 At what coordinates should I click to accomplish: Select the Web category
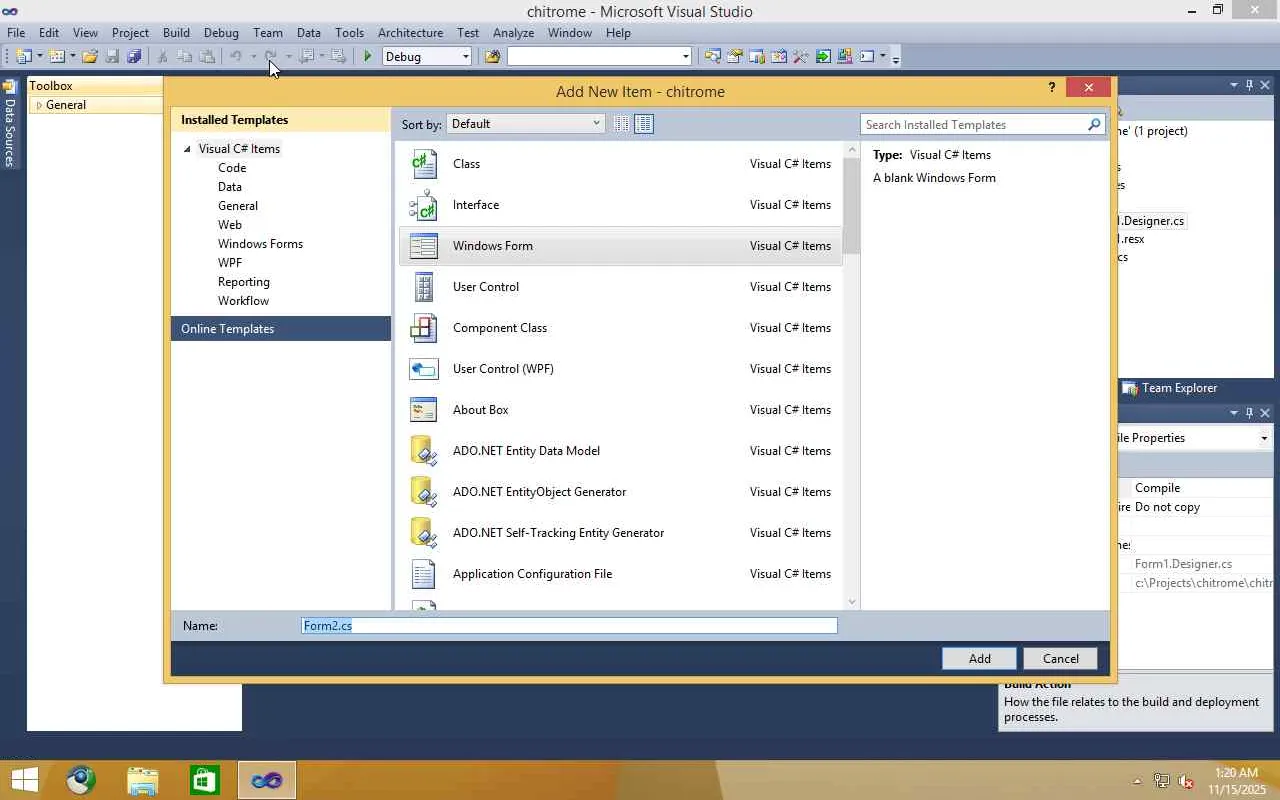click(x=230, y=225)
